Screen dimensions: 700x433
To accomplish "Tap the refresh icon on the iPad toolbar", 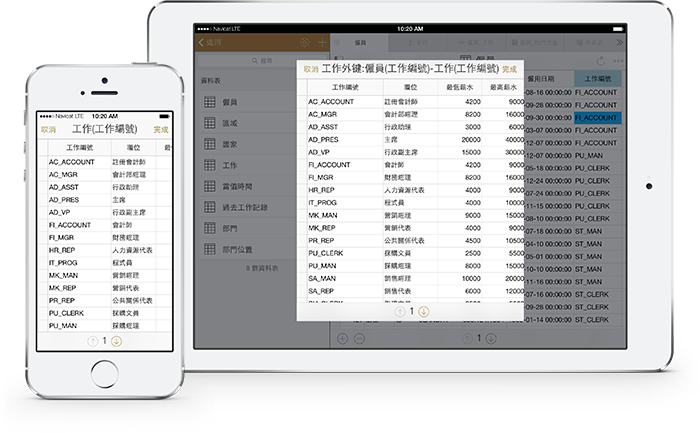I will 601,61.
